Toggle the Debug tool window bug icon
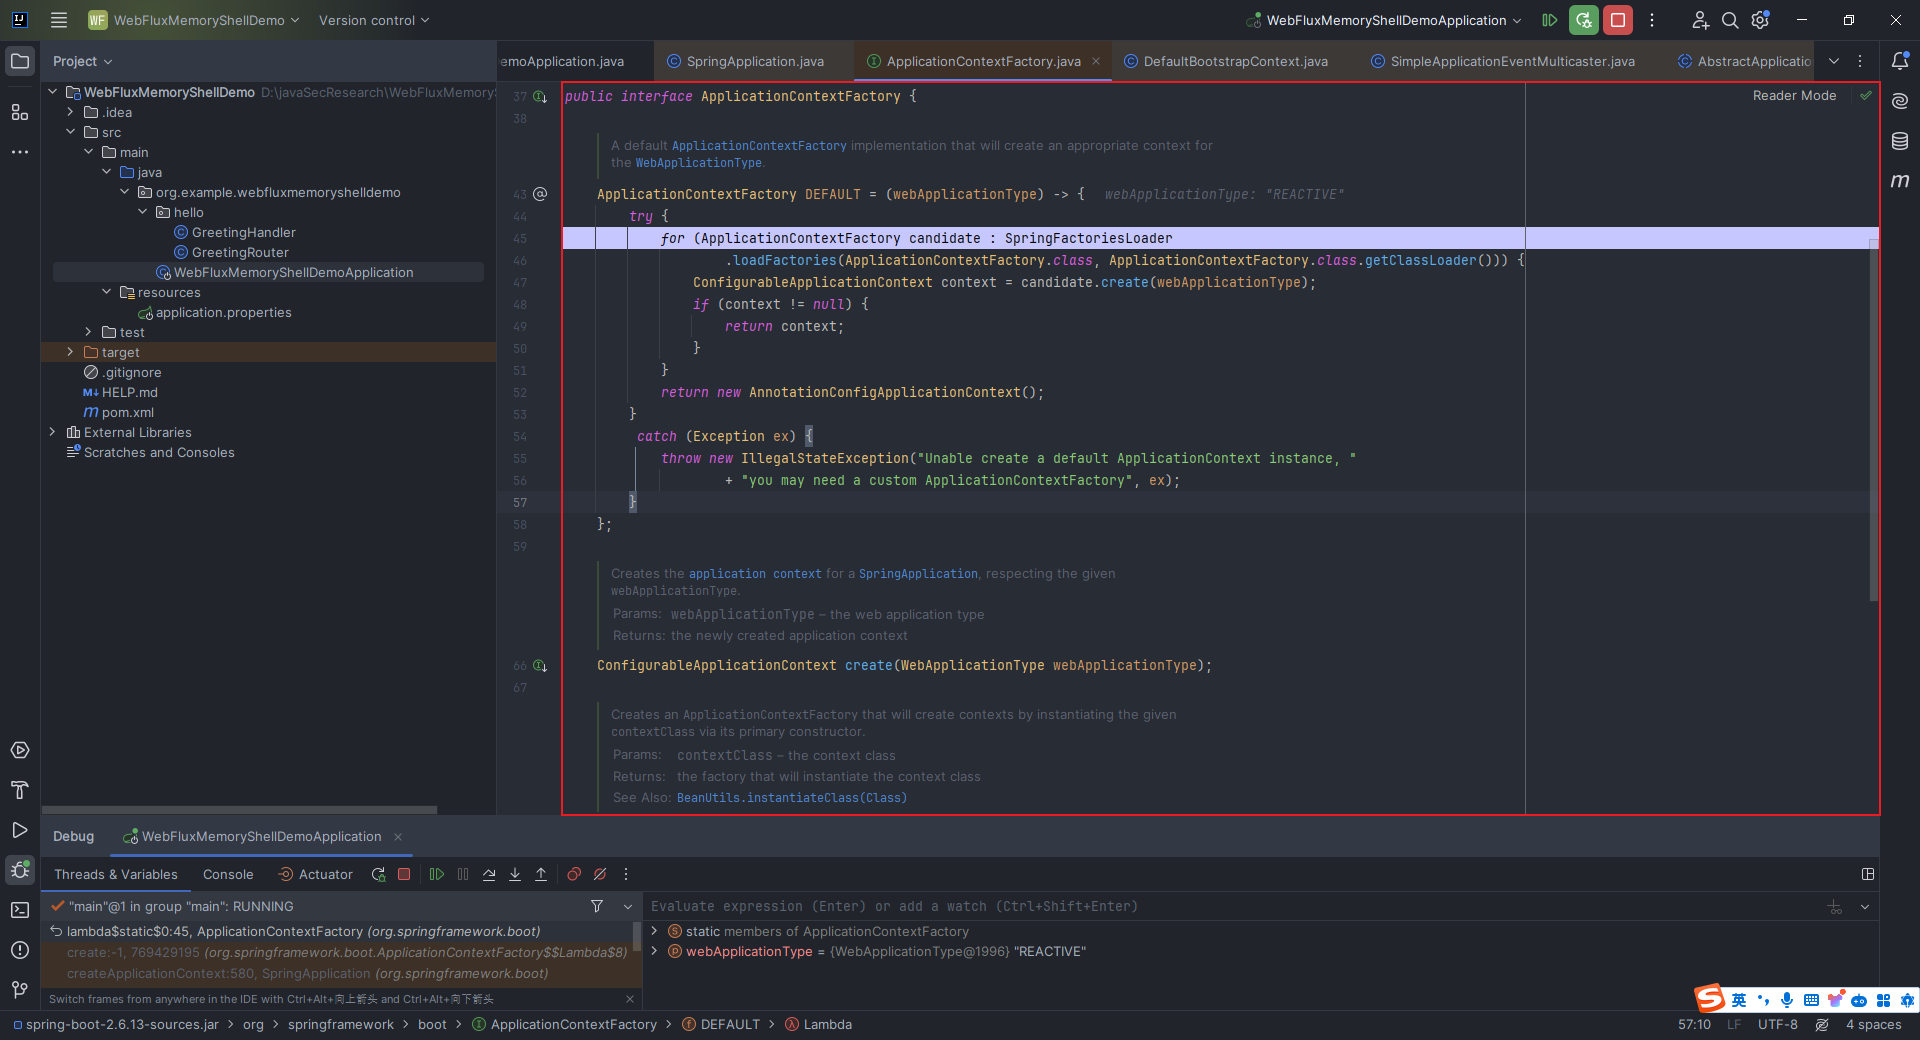 pos(20,870)
